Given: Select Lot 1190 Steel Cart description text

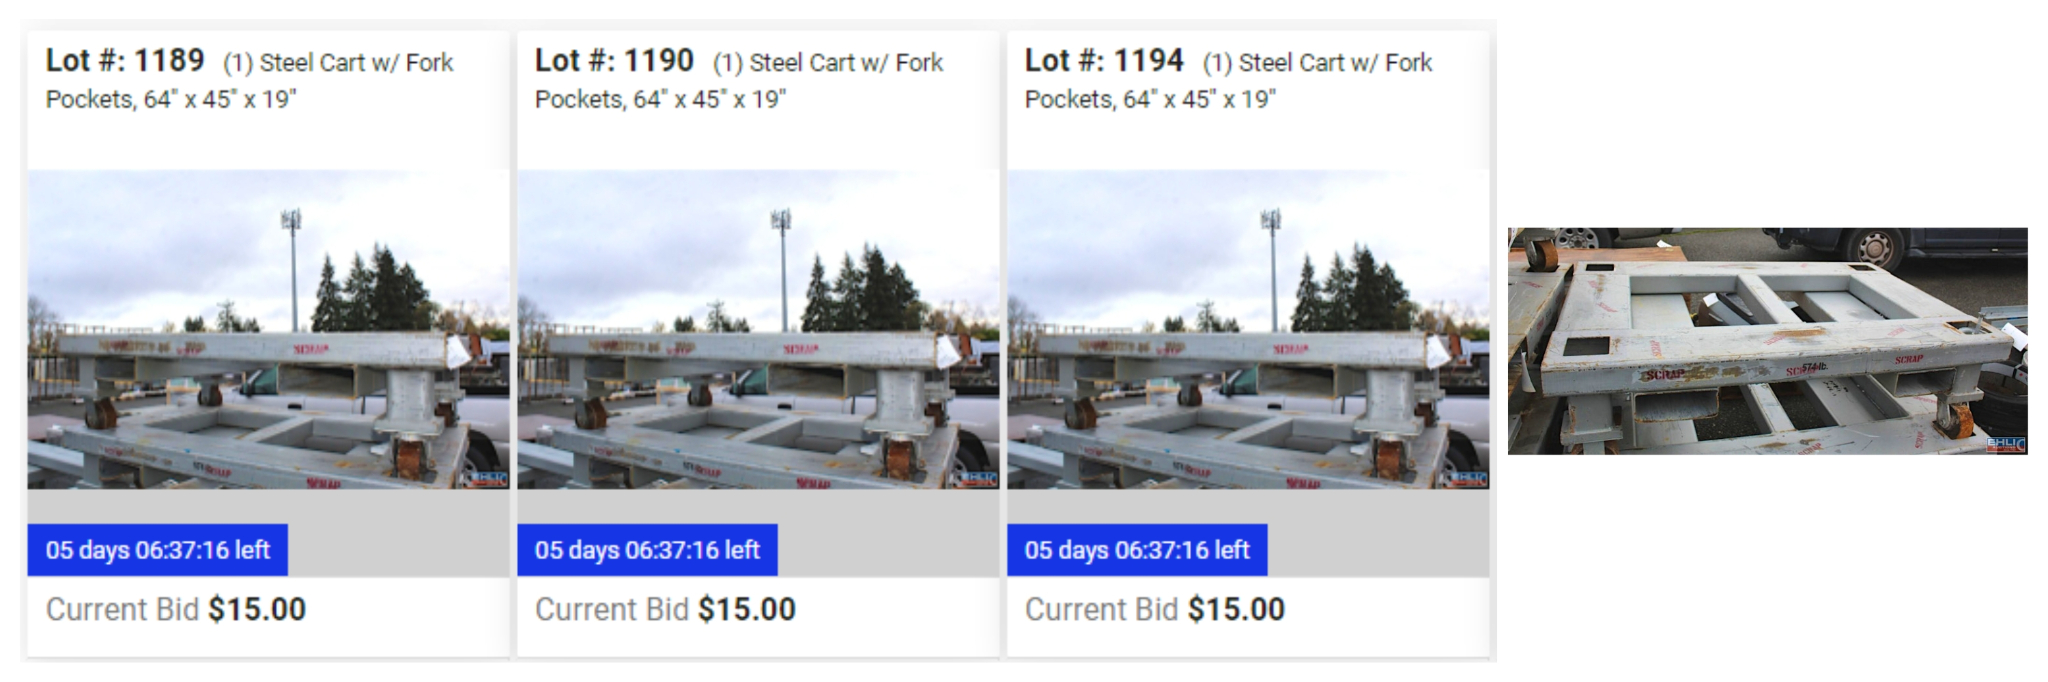Looking at the screenshot, I should tap(739, 81).
